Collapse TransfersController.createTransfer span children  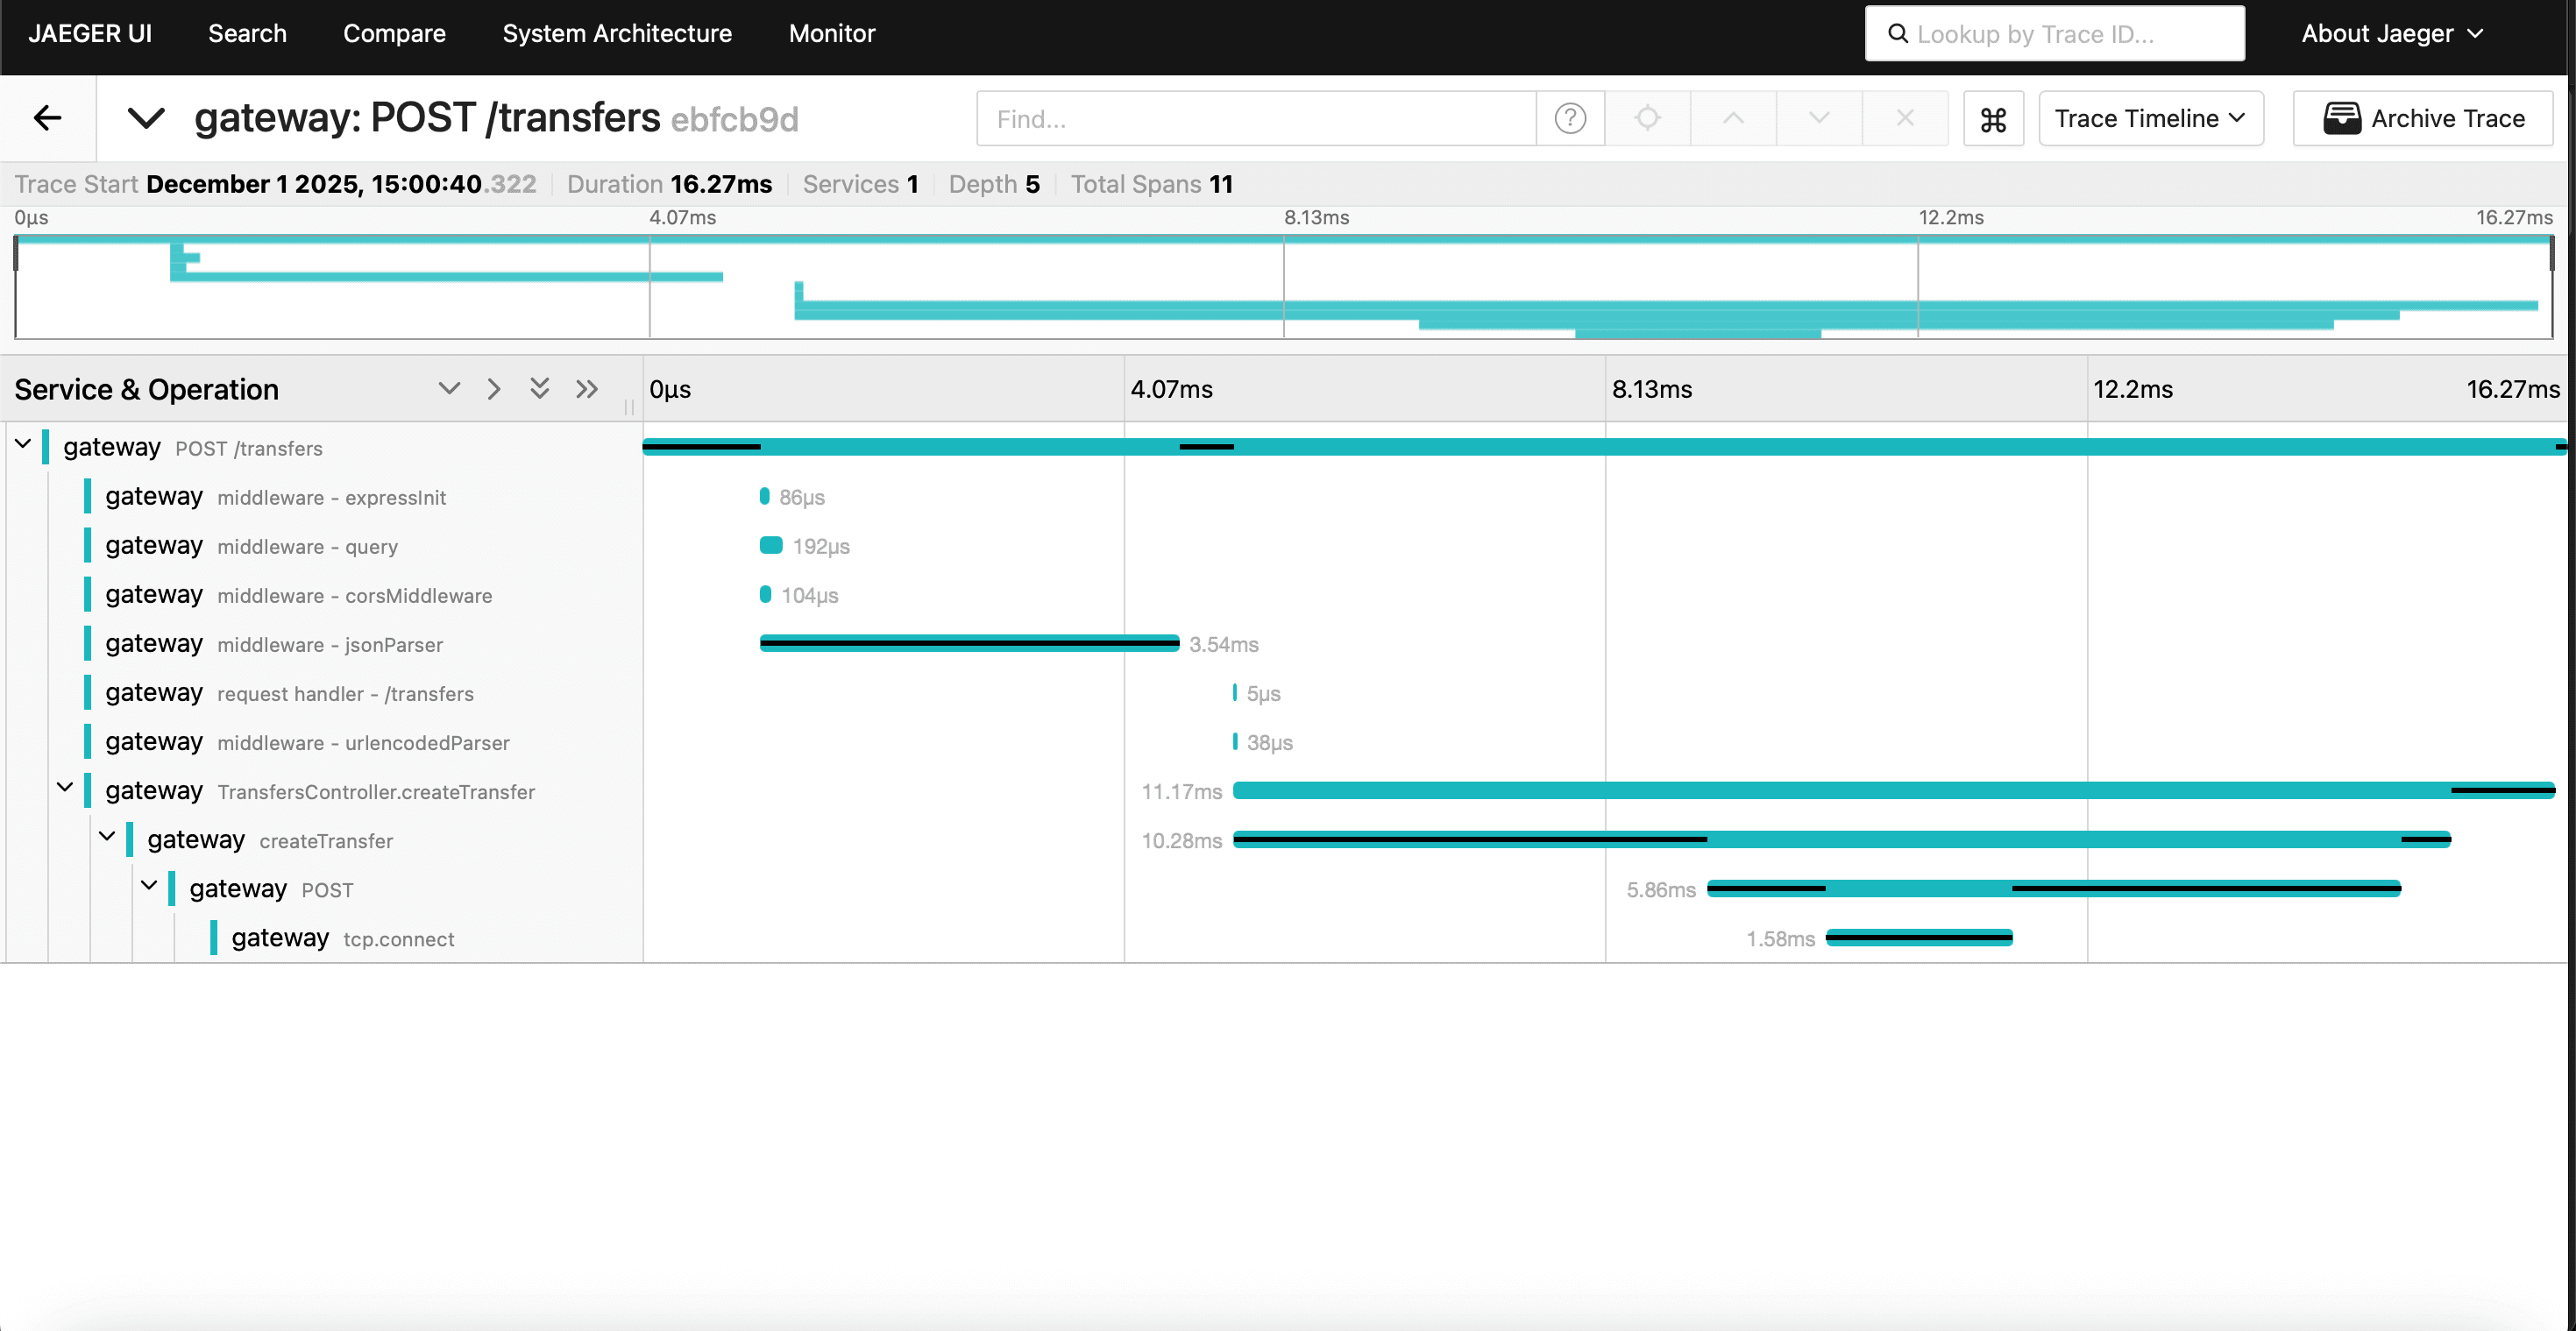pos(65,788)
